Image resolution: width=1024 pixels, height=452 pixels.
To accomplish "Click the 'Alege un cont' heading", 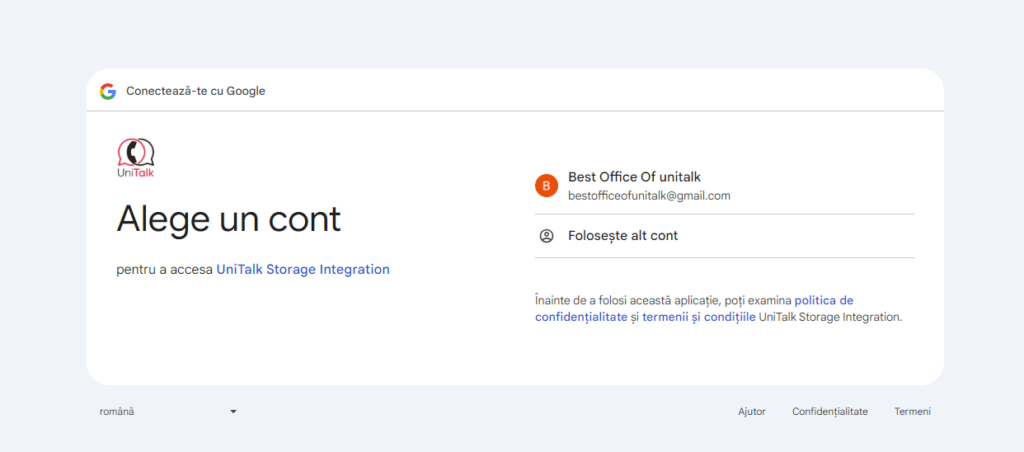I will click(x=229, y=218).
